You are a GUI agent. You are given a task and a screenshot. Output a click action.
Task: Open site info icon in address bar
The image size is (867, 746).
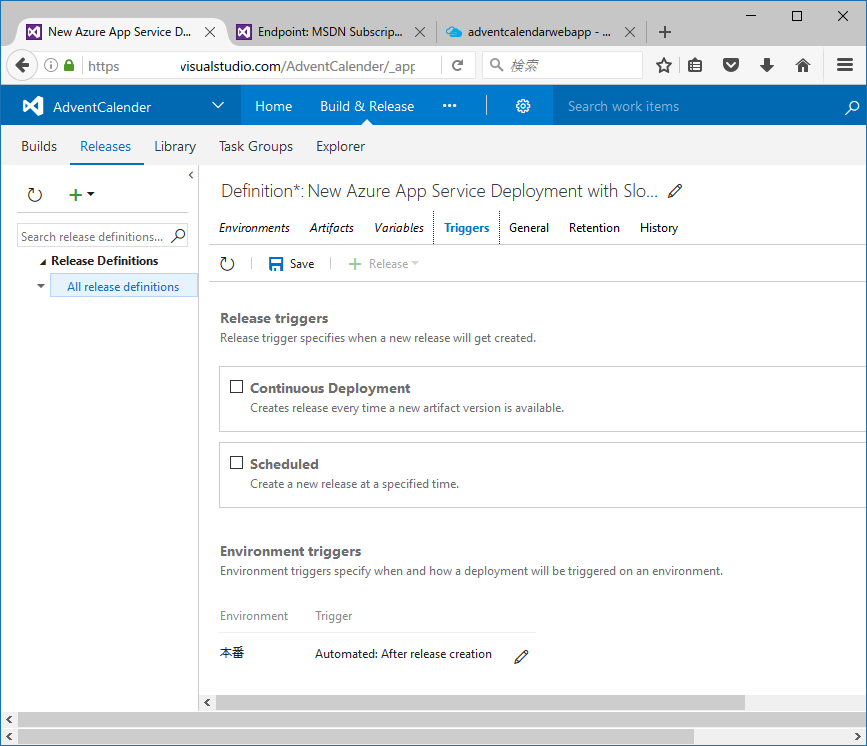coord(51,65)
